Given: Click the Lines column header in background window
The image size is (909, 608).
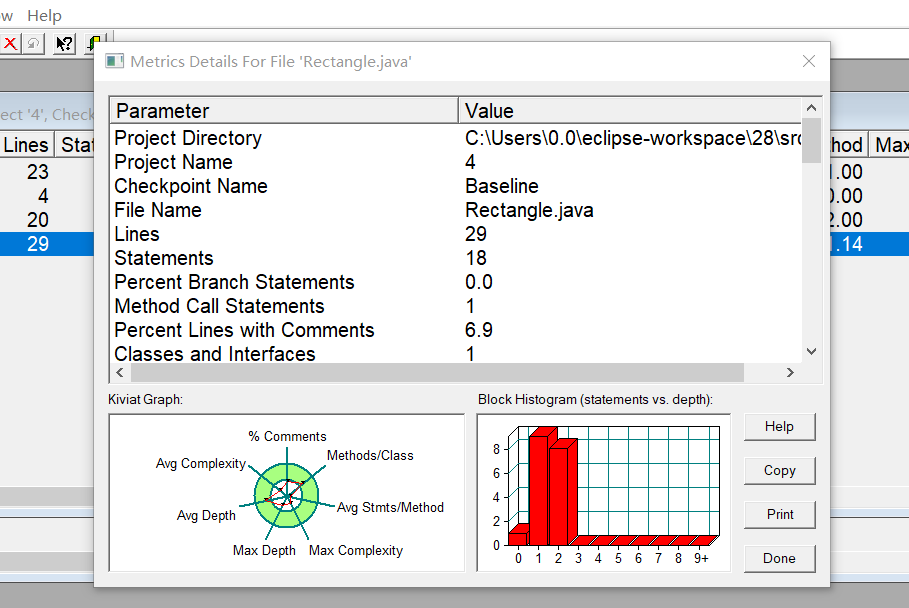Looking at the screenshot, I should pos(26,145).
